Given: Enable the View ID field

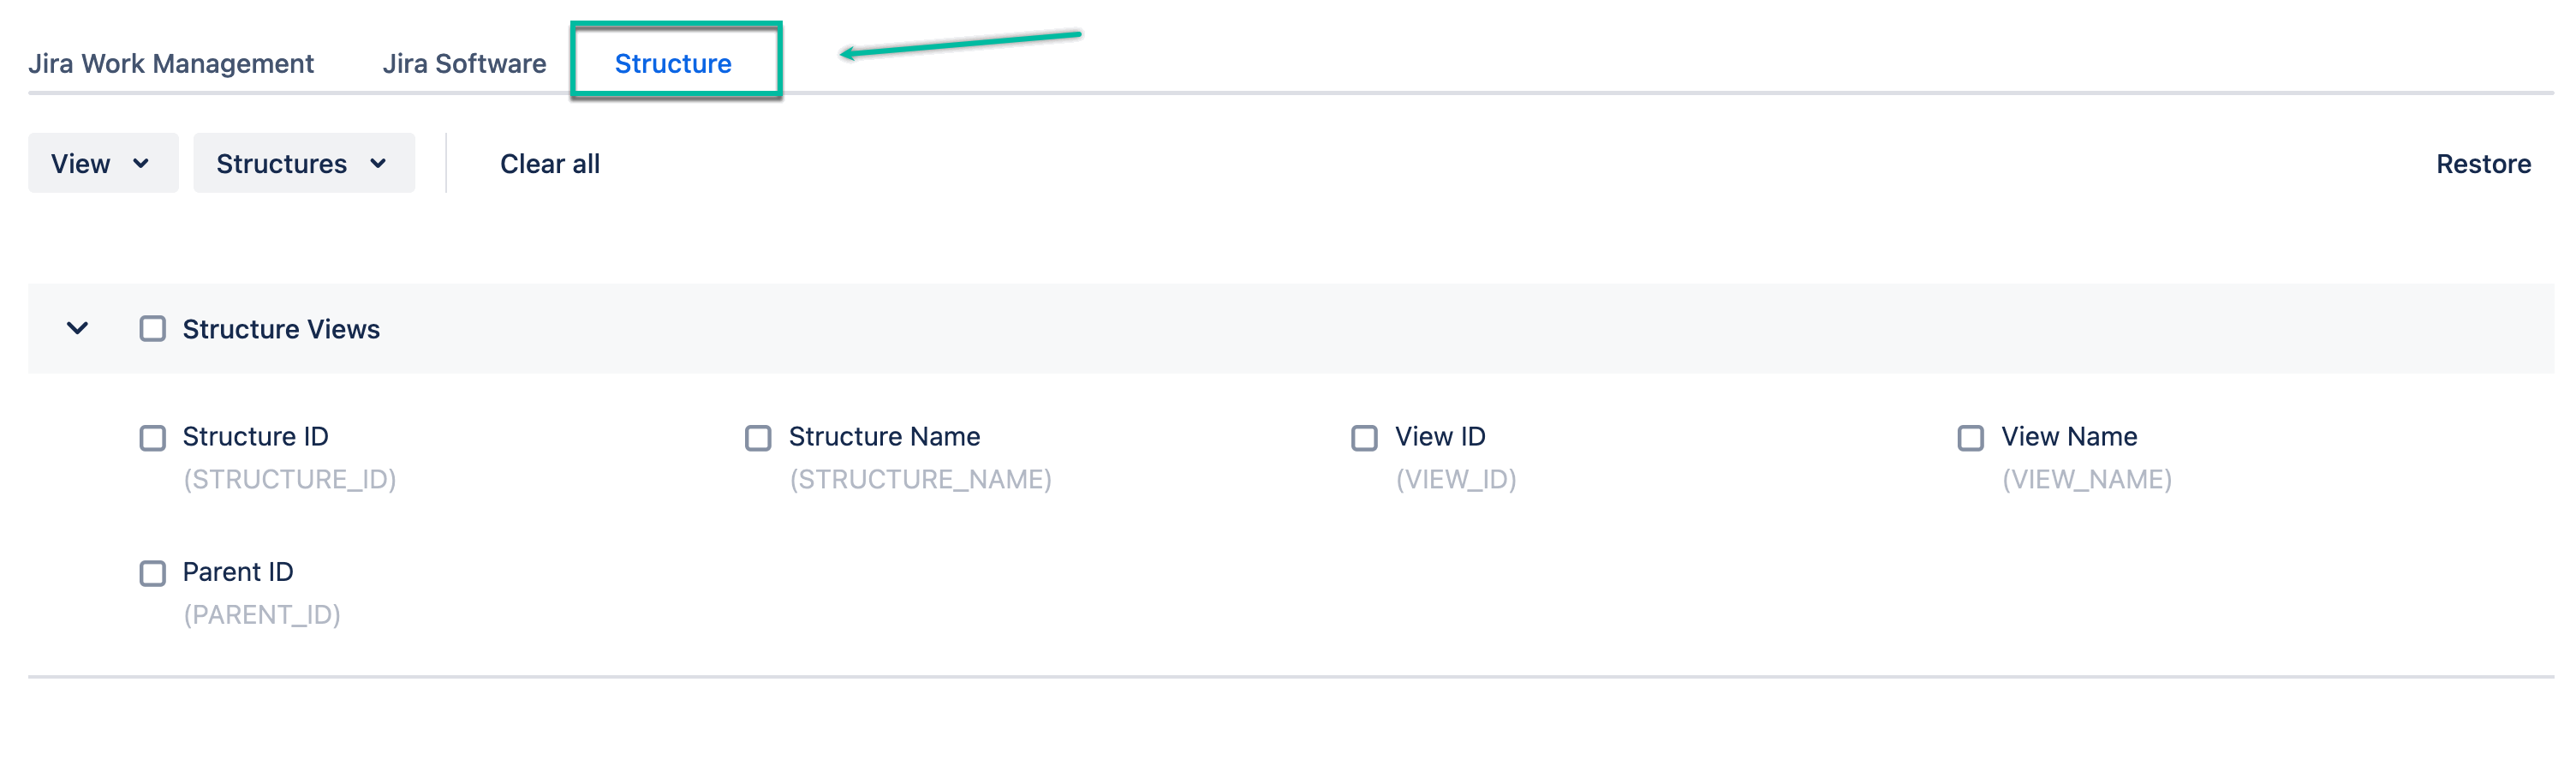Looking at the screenshot, I should tap(1364, 437).
